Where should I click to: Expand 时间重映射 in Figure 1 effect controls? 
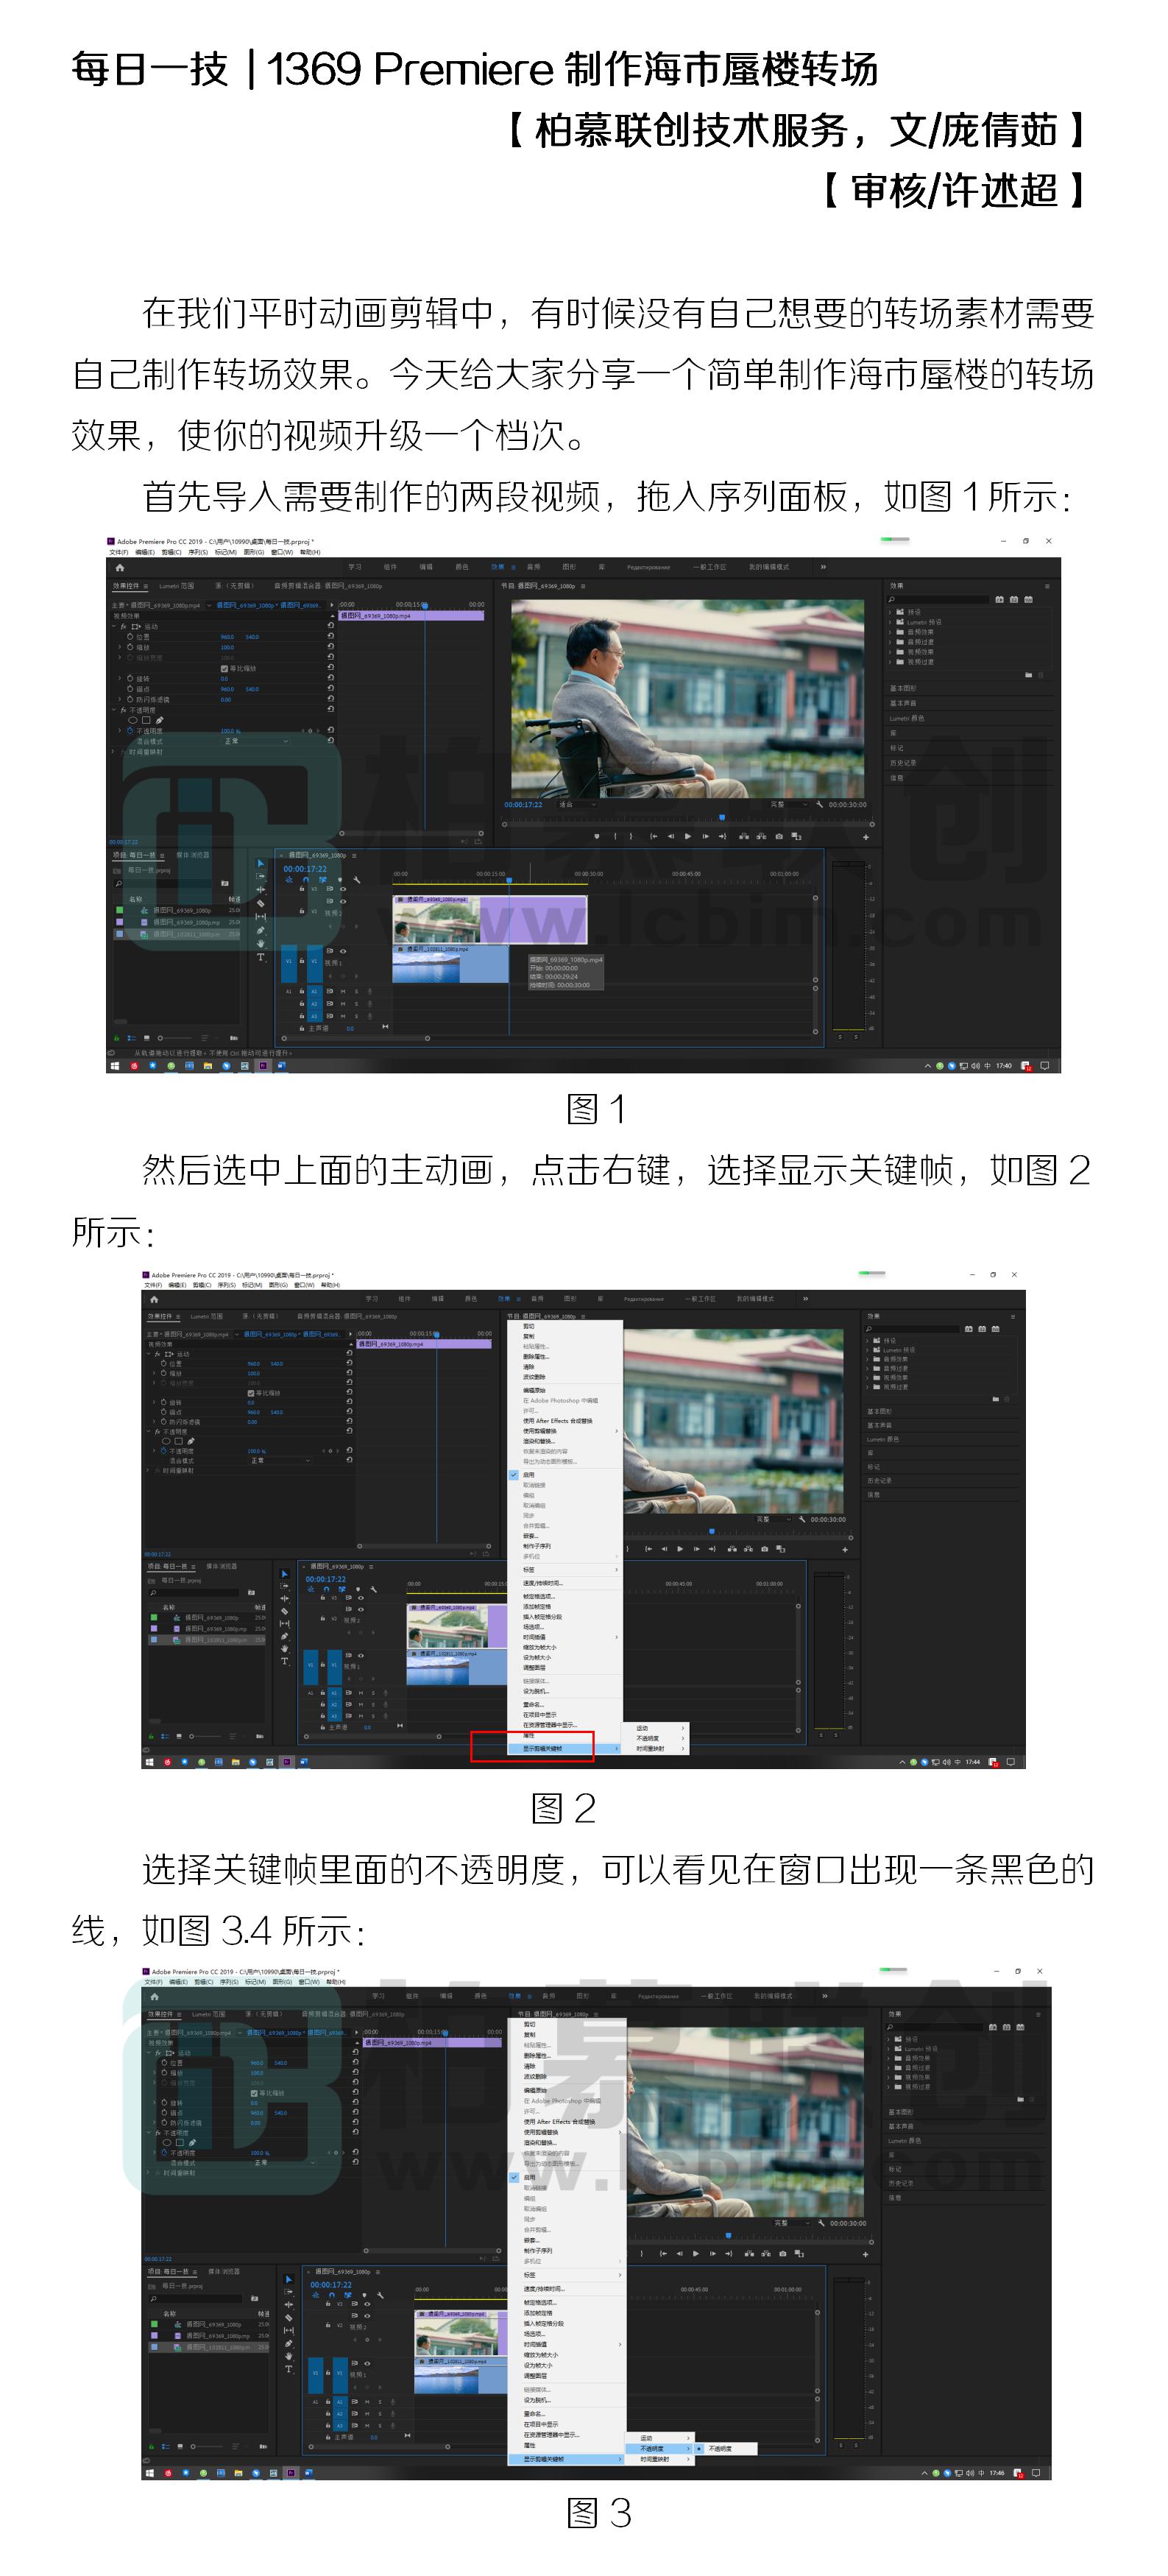click(114, 752)
